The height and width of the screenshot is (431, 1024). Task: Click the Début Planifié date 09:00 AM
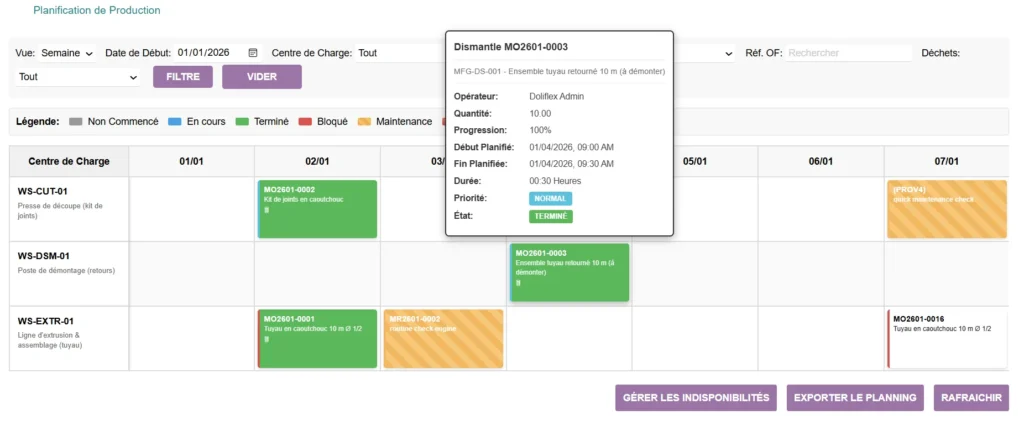[571, 147]
